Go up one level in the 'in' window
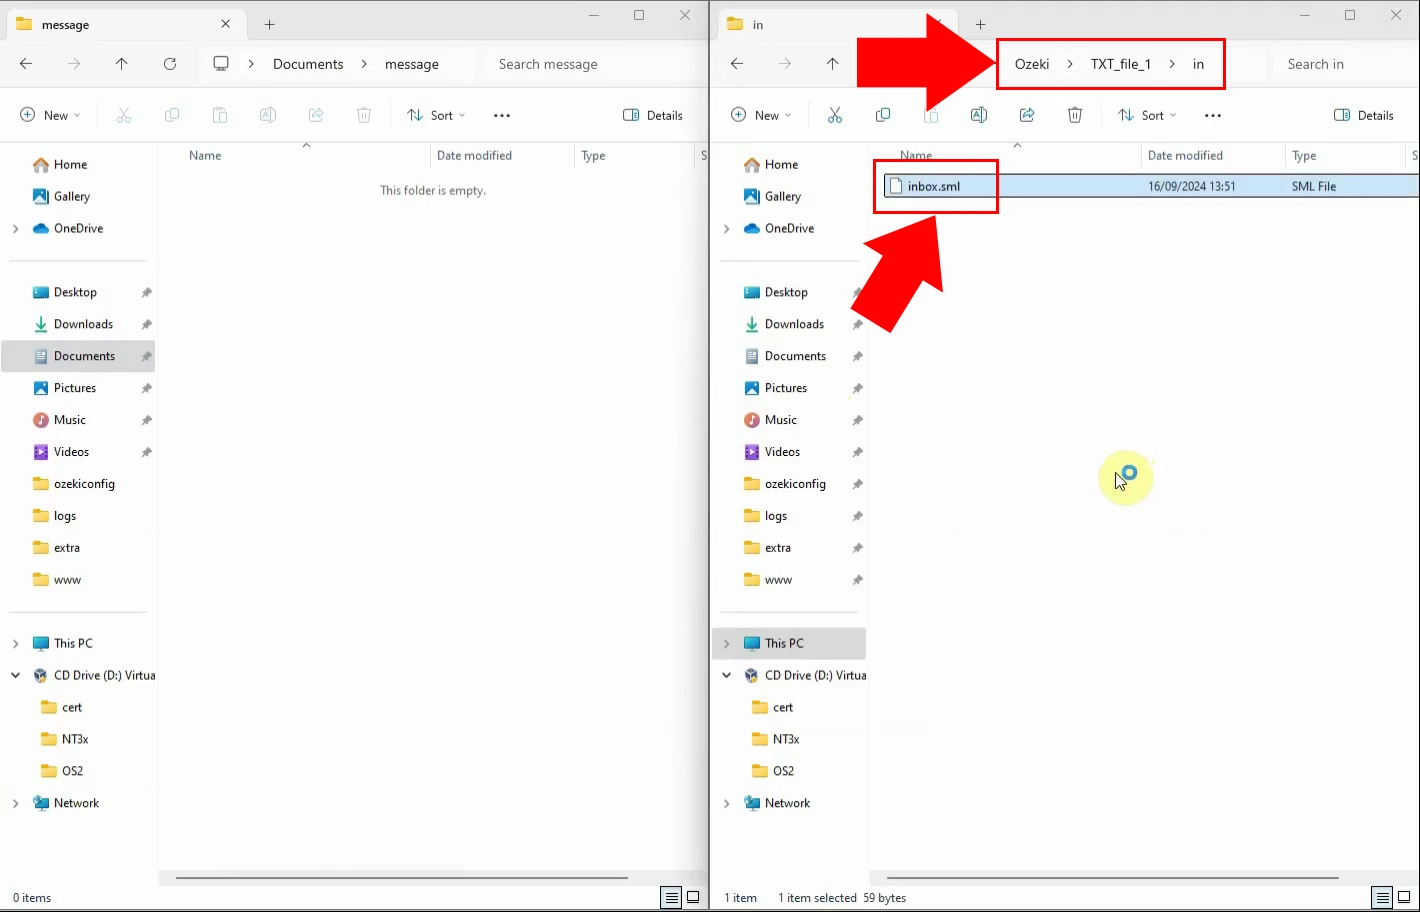The width and height of the screenshot is (1420, 912). pyautogui.click(x=833, y=64)
